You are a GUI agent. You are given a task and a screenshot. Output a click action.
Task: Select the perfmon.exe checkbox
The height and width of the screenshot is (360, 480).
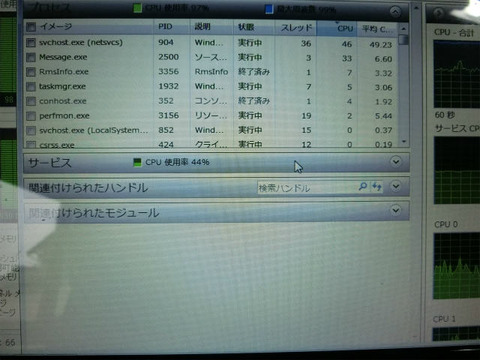pos(31,116)
